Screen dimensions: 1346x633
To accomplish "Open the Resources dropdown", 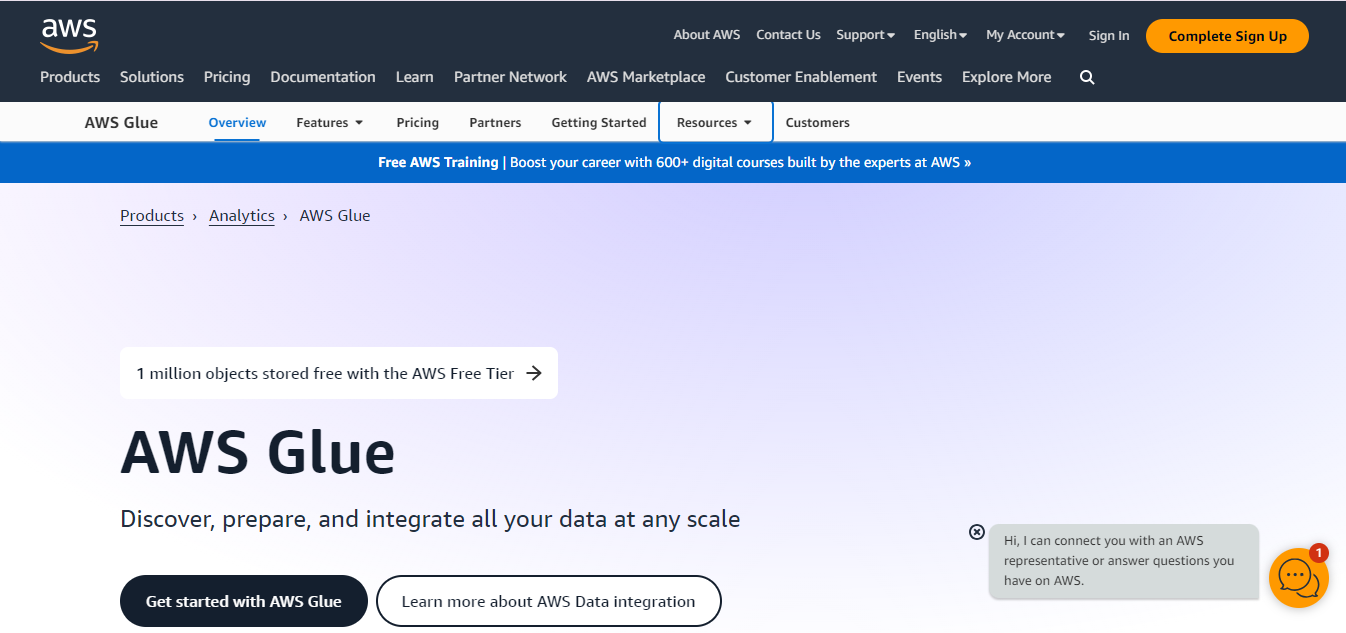I will tap(715, 122).
